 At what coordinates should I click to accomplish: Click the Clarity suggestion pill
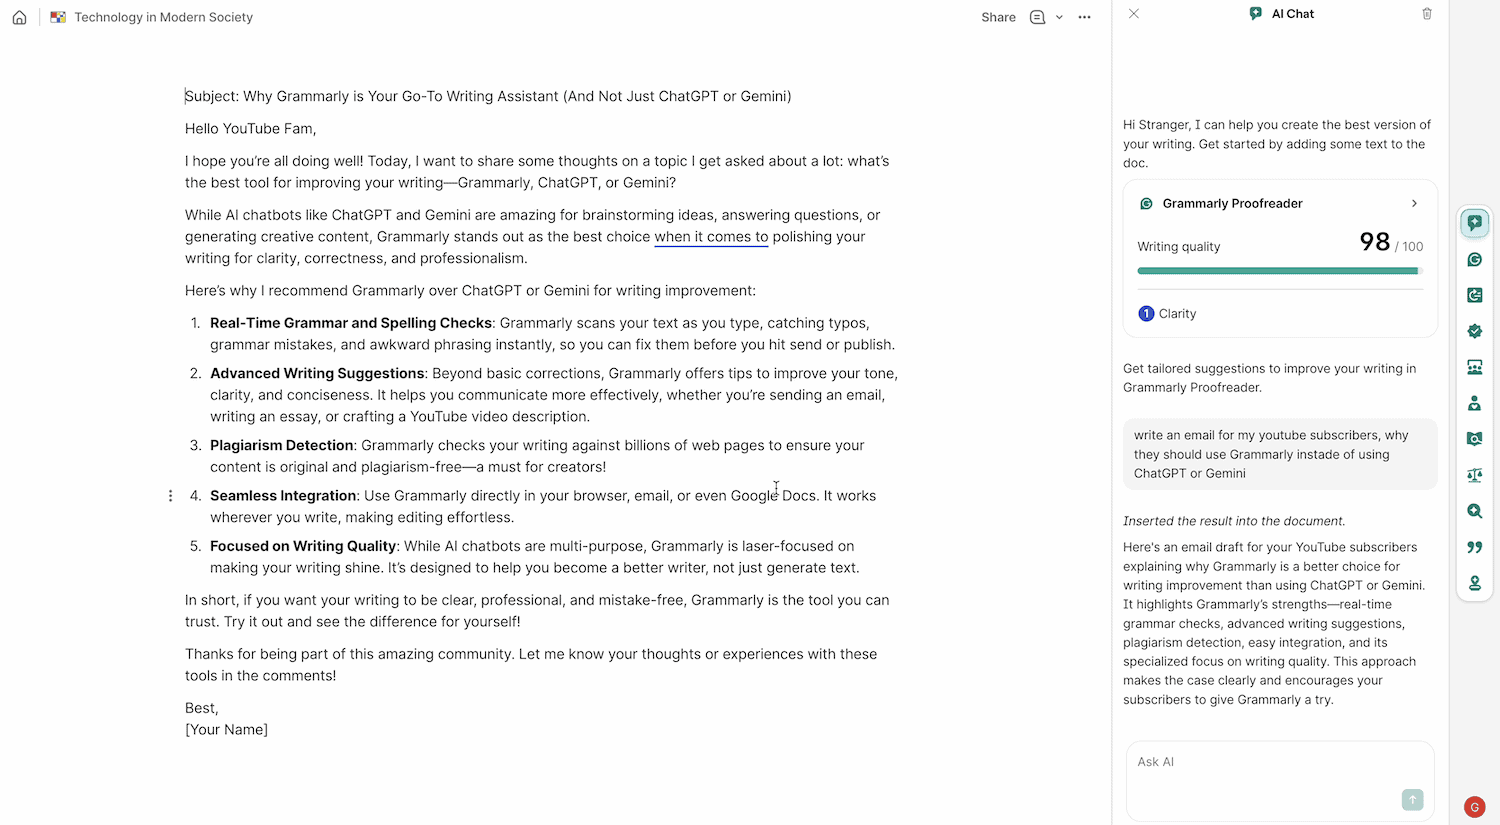(x=1167, y=313)
